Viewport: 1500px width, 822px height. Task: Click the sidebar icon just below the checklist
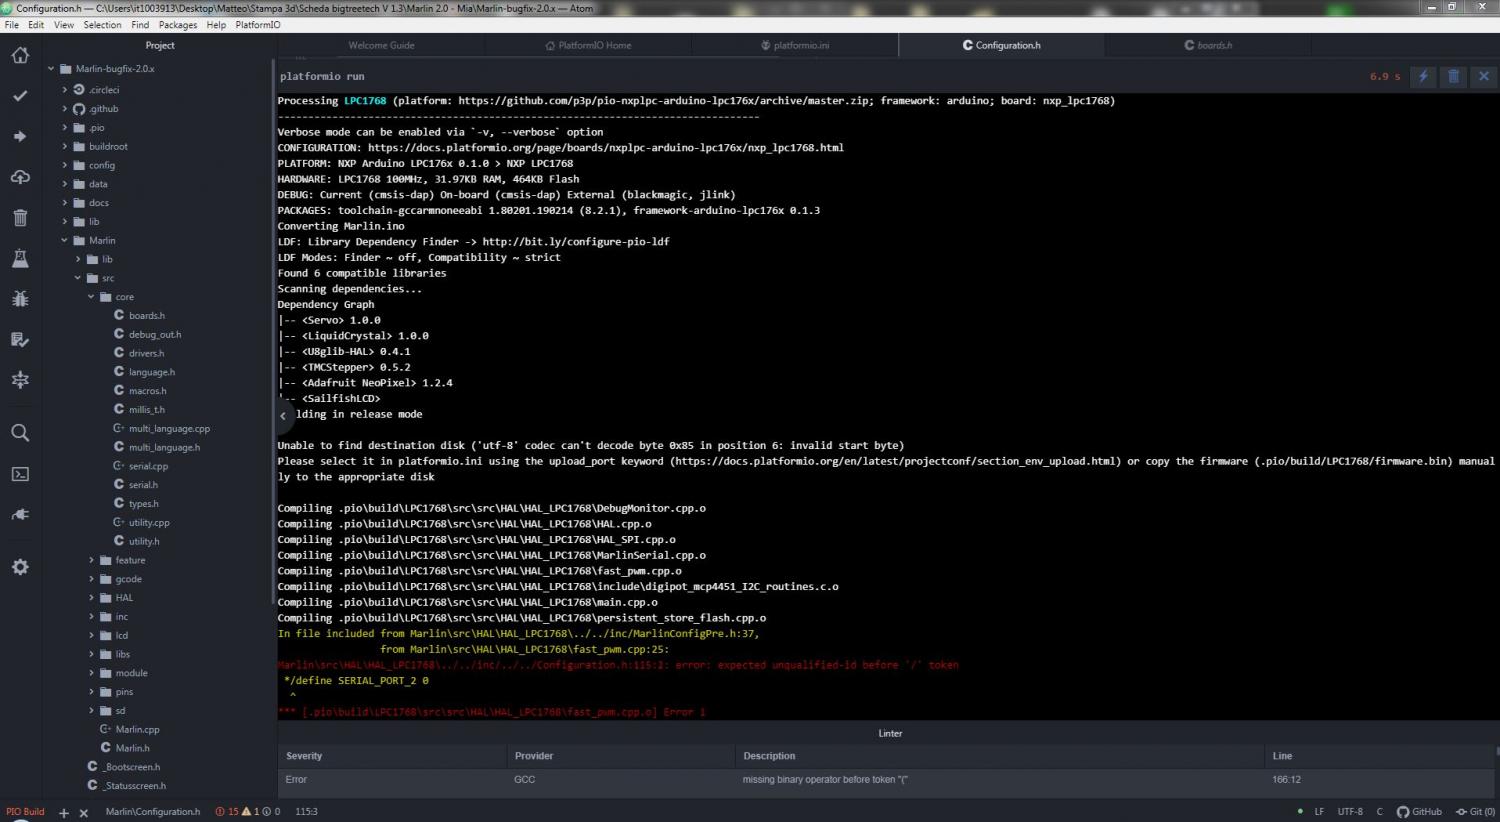click(20, 379)
